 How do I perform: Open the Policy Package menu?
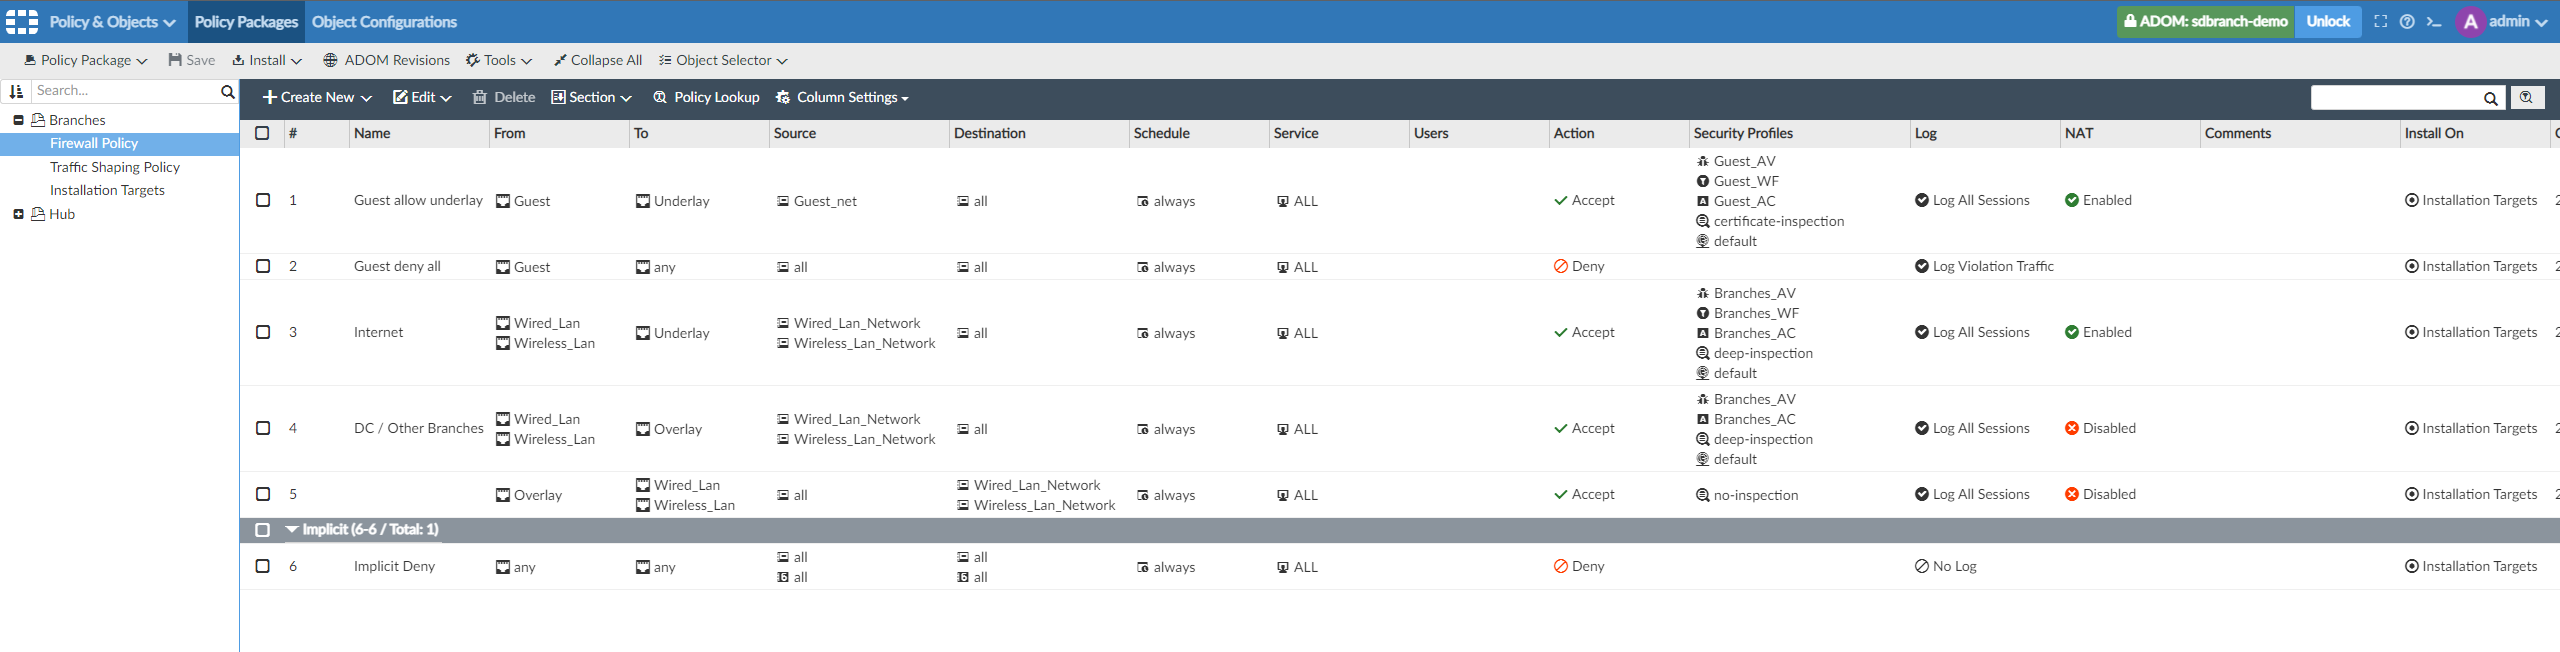(x=86, y=60)
